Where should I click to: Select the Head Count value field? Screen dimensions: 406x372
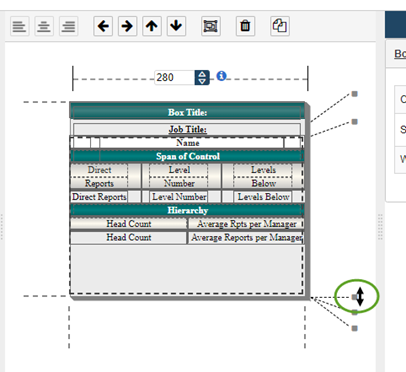129,237
